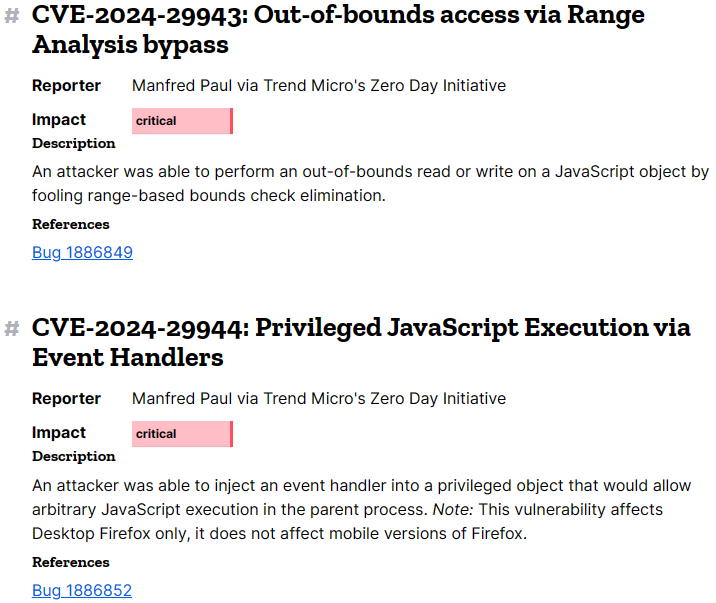Viewport: 716px width, 603px height.
Task: Click the reporter name under CVE-2024-29943
Action: pos(319,86)
